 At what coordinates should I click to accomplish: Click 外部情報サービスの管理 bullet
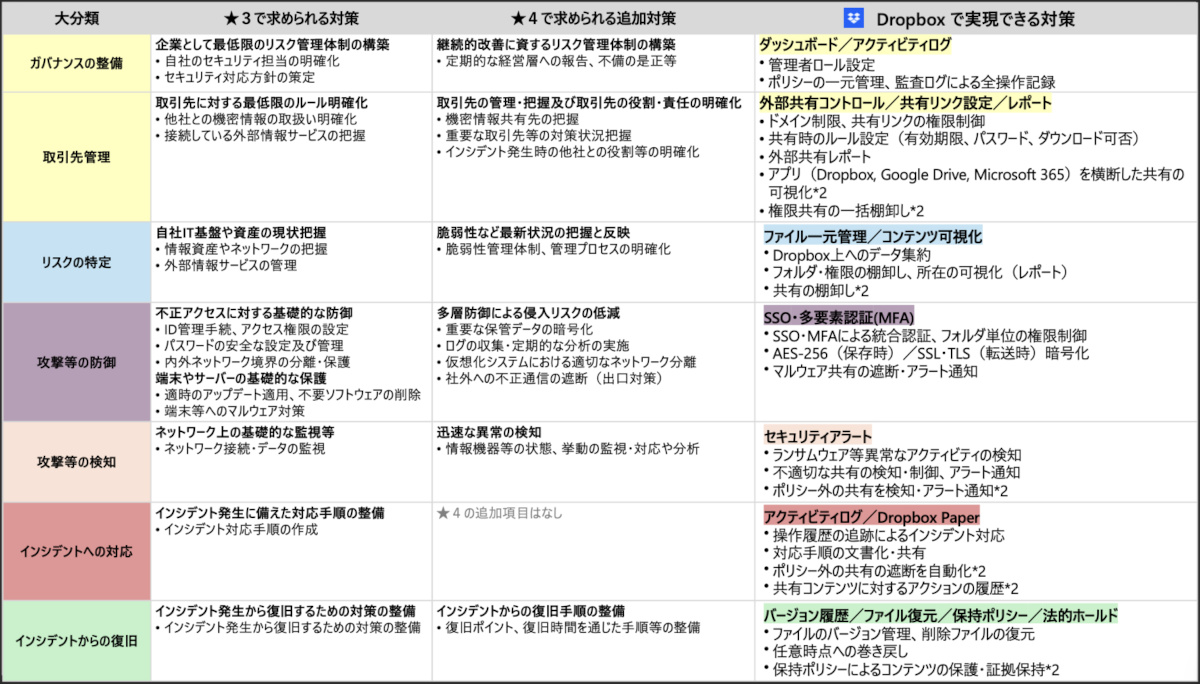[226, 265]
